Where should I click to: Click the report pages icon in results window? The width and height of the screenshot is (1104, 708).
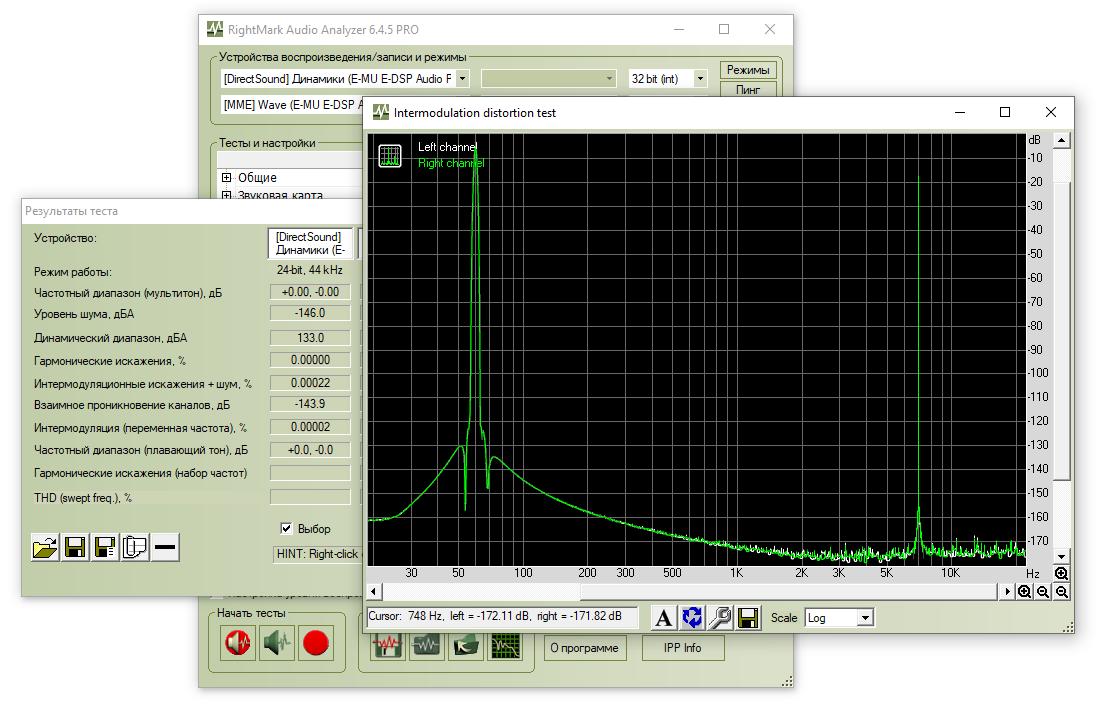click(134, 547)
